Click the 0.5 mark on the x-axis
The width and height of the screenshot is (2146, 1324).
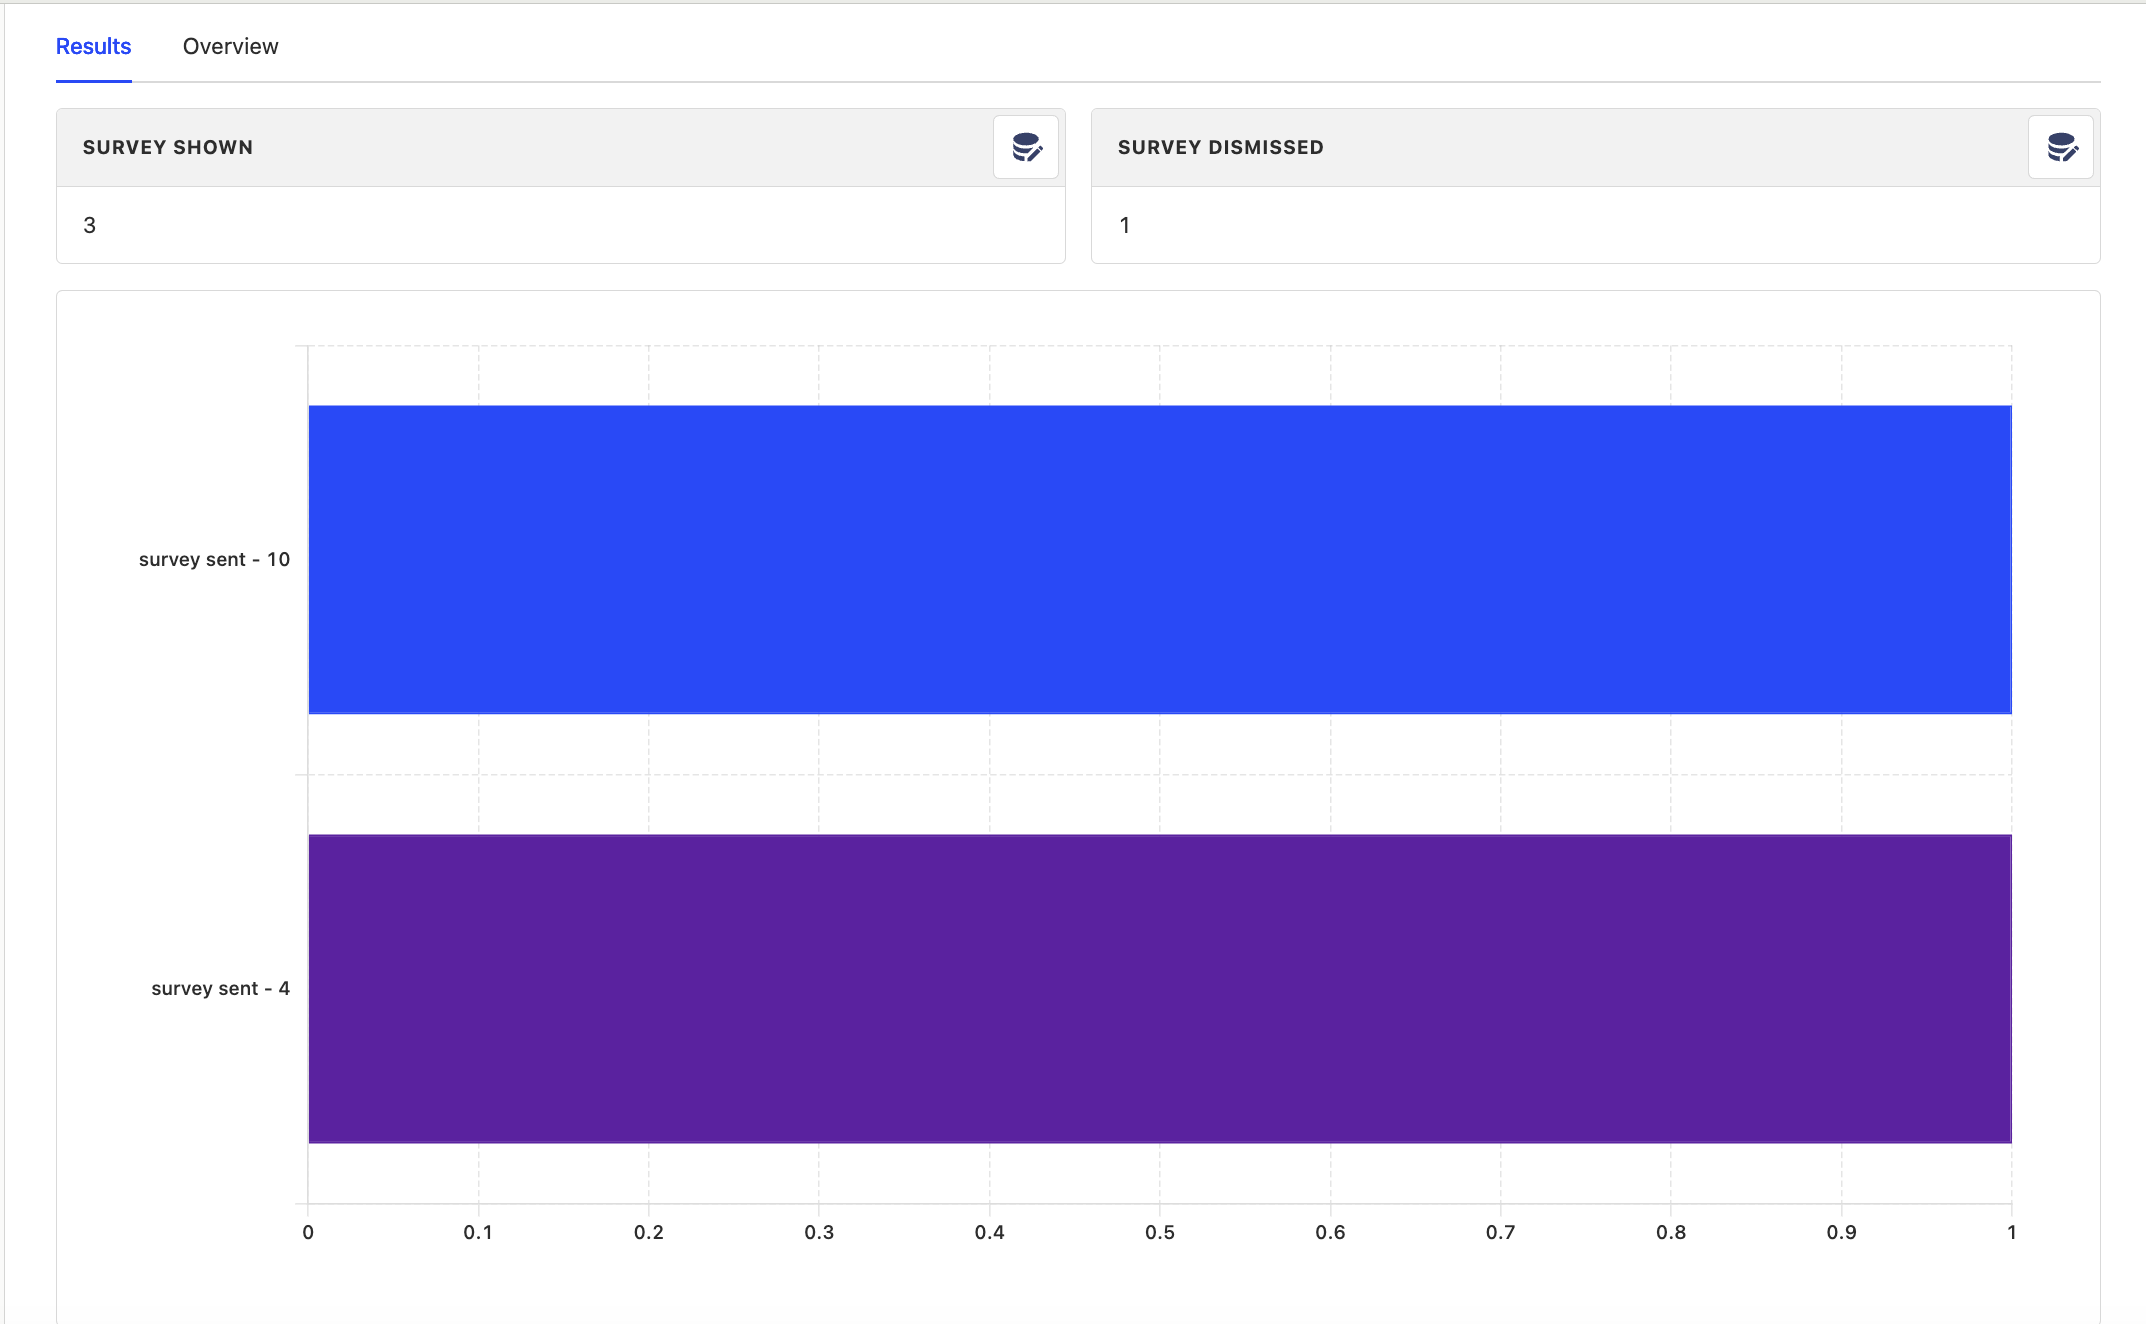pyautogui.click(x=1161, y=1233)
